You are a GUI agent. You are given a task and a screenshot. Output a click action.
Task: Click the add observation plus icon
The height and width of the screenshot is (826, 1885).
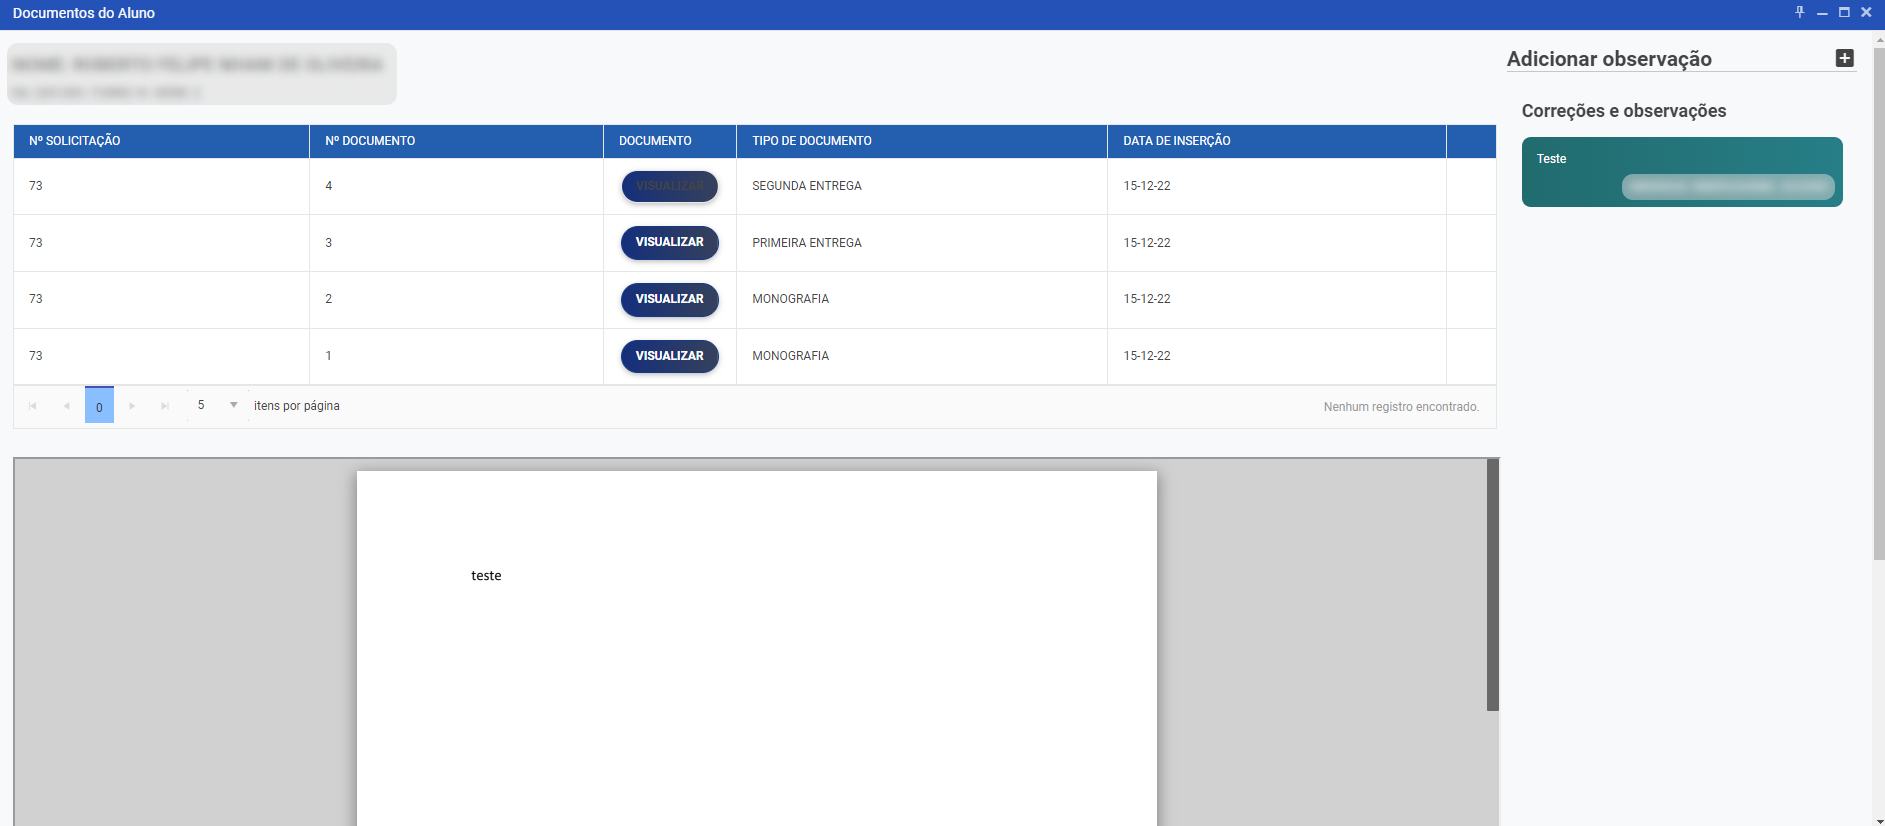(1845, 58)
